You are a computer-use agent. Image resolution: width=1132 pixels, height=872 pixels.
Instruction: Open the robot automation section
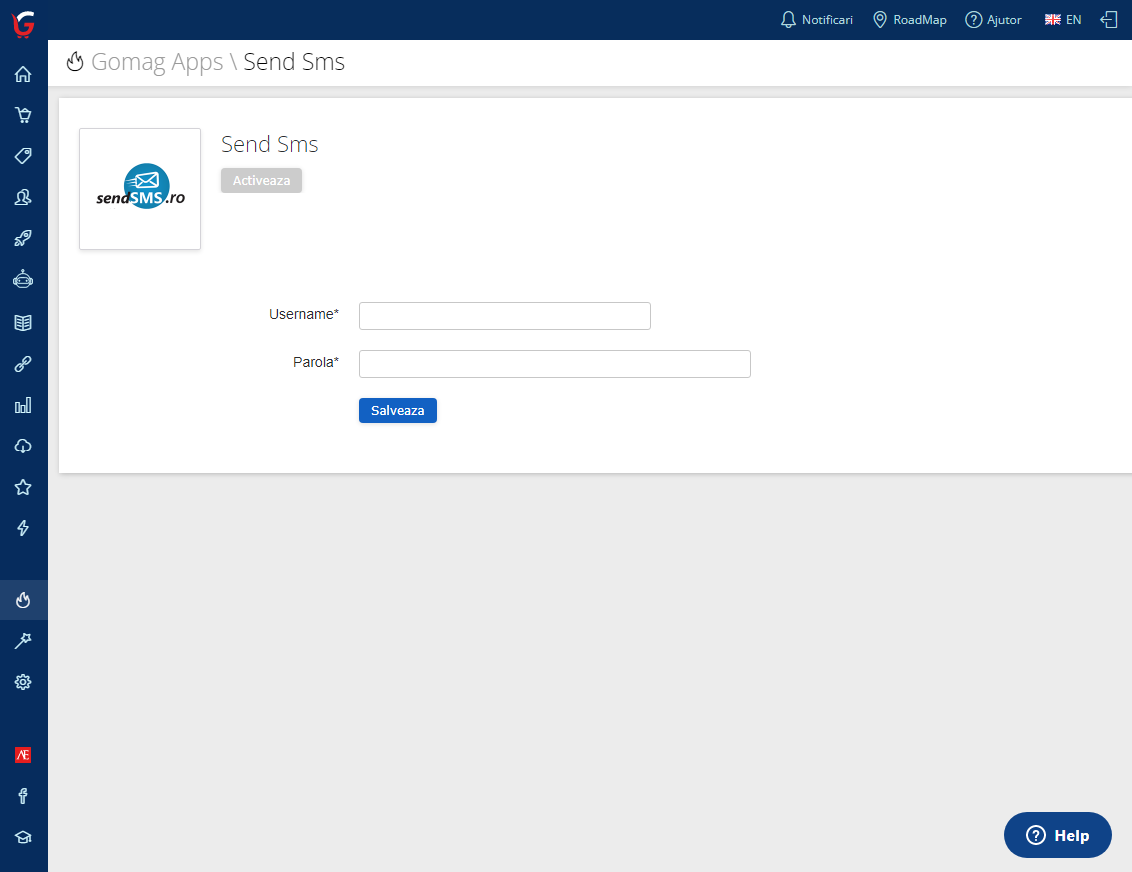pos(23,279)
